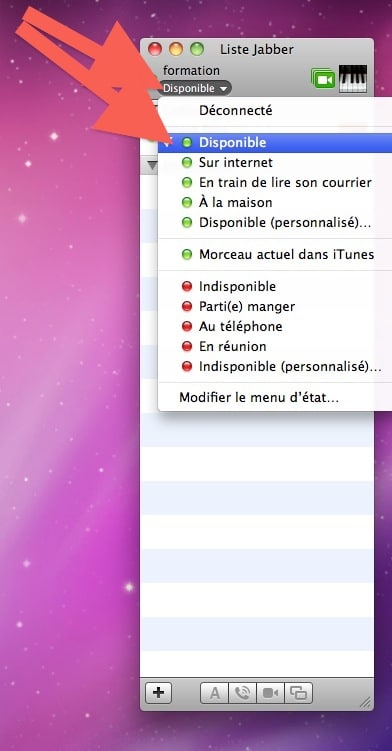Click the window resize grip corner
This screenshot has width=392, height=751.
[365, 702]
